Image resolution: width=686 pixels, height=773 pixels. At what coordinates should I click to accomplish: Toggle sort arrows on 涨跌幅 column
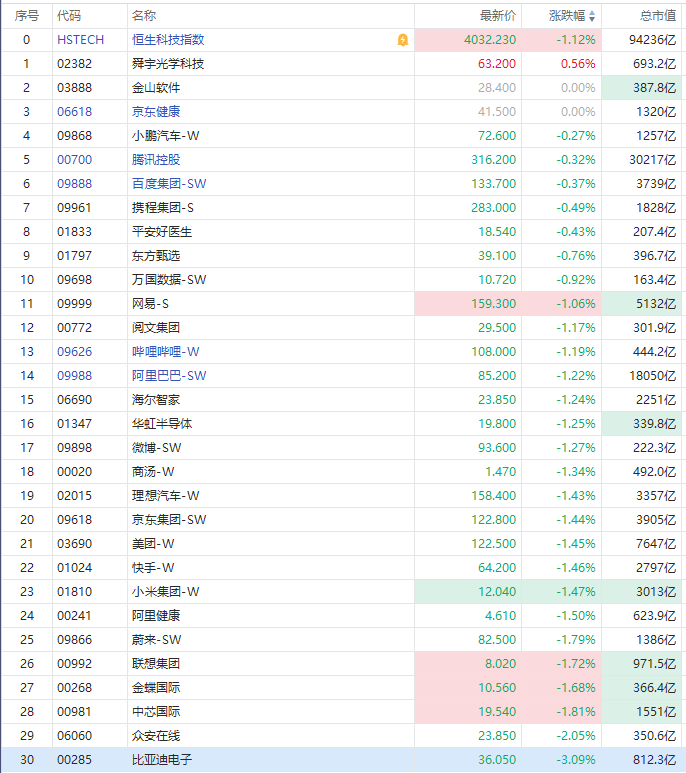click(x=591, y=16)
